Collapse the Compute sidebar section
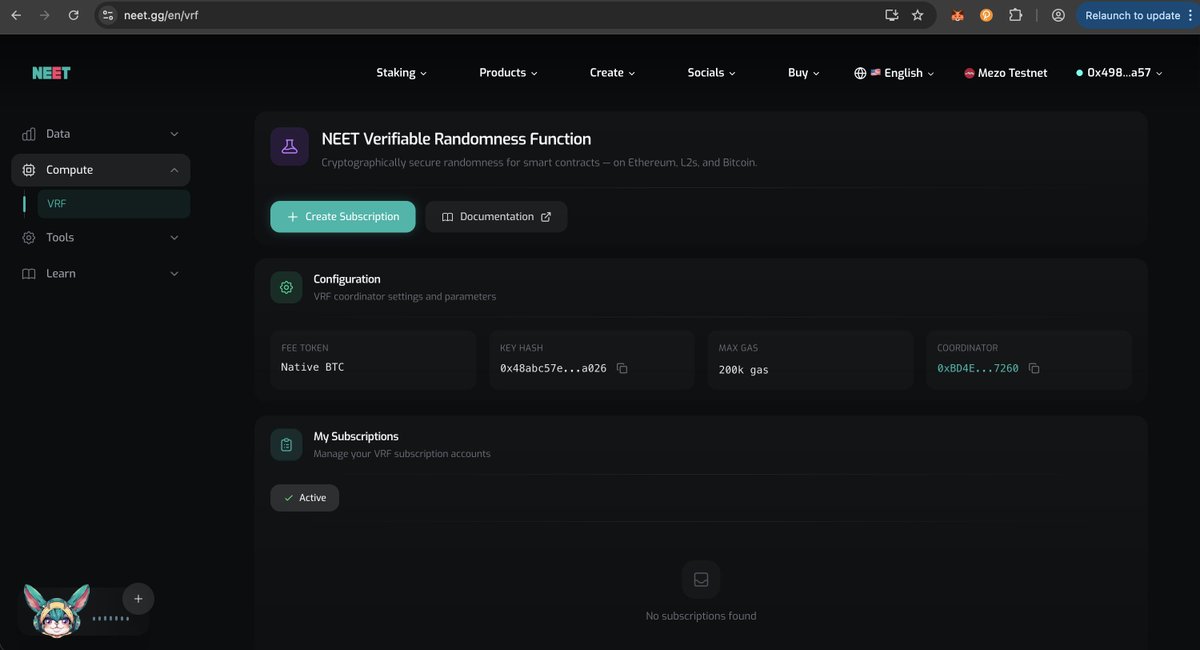Image resolution: width=1200 pixels, height=650 pixels. pos(101,170)
